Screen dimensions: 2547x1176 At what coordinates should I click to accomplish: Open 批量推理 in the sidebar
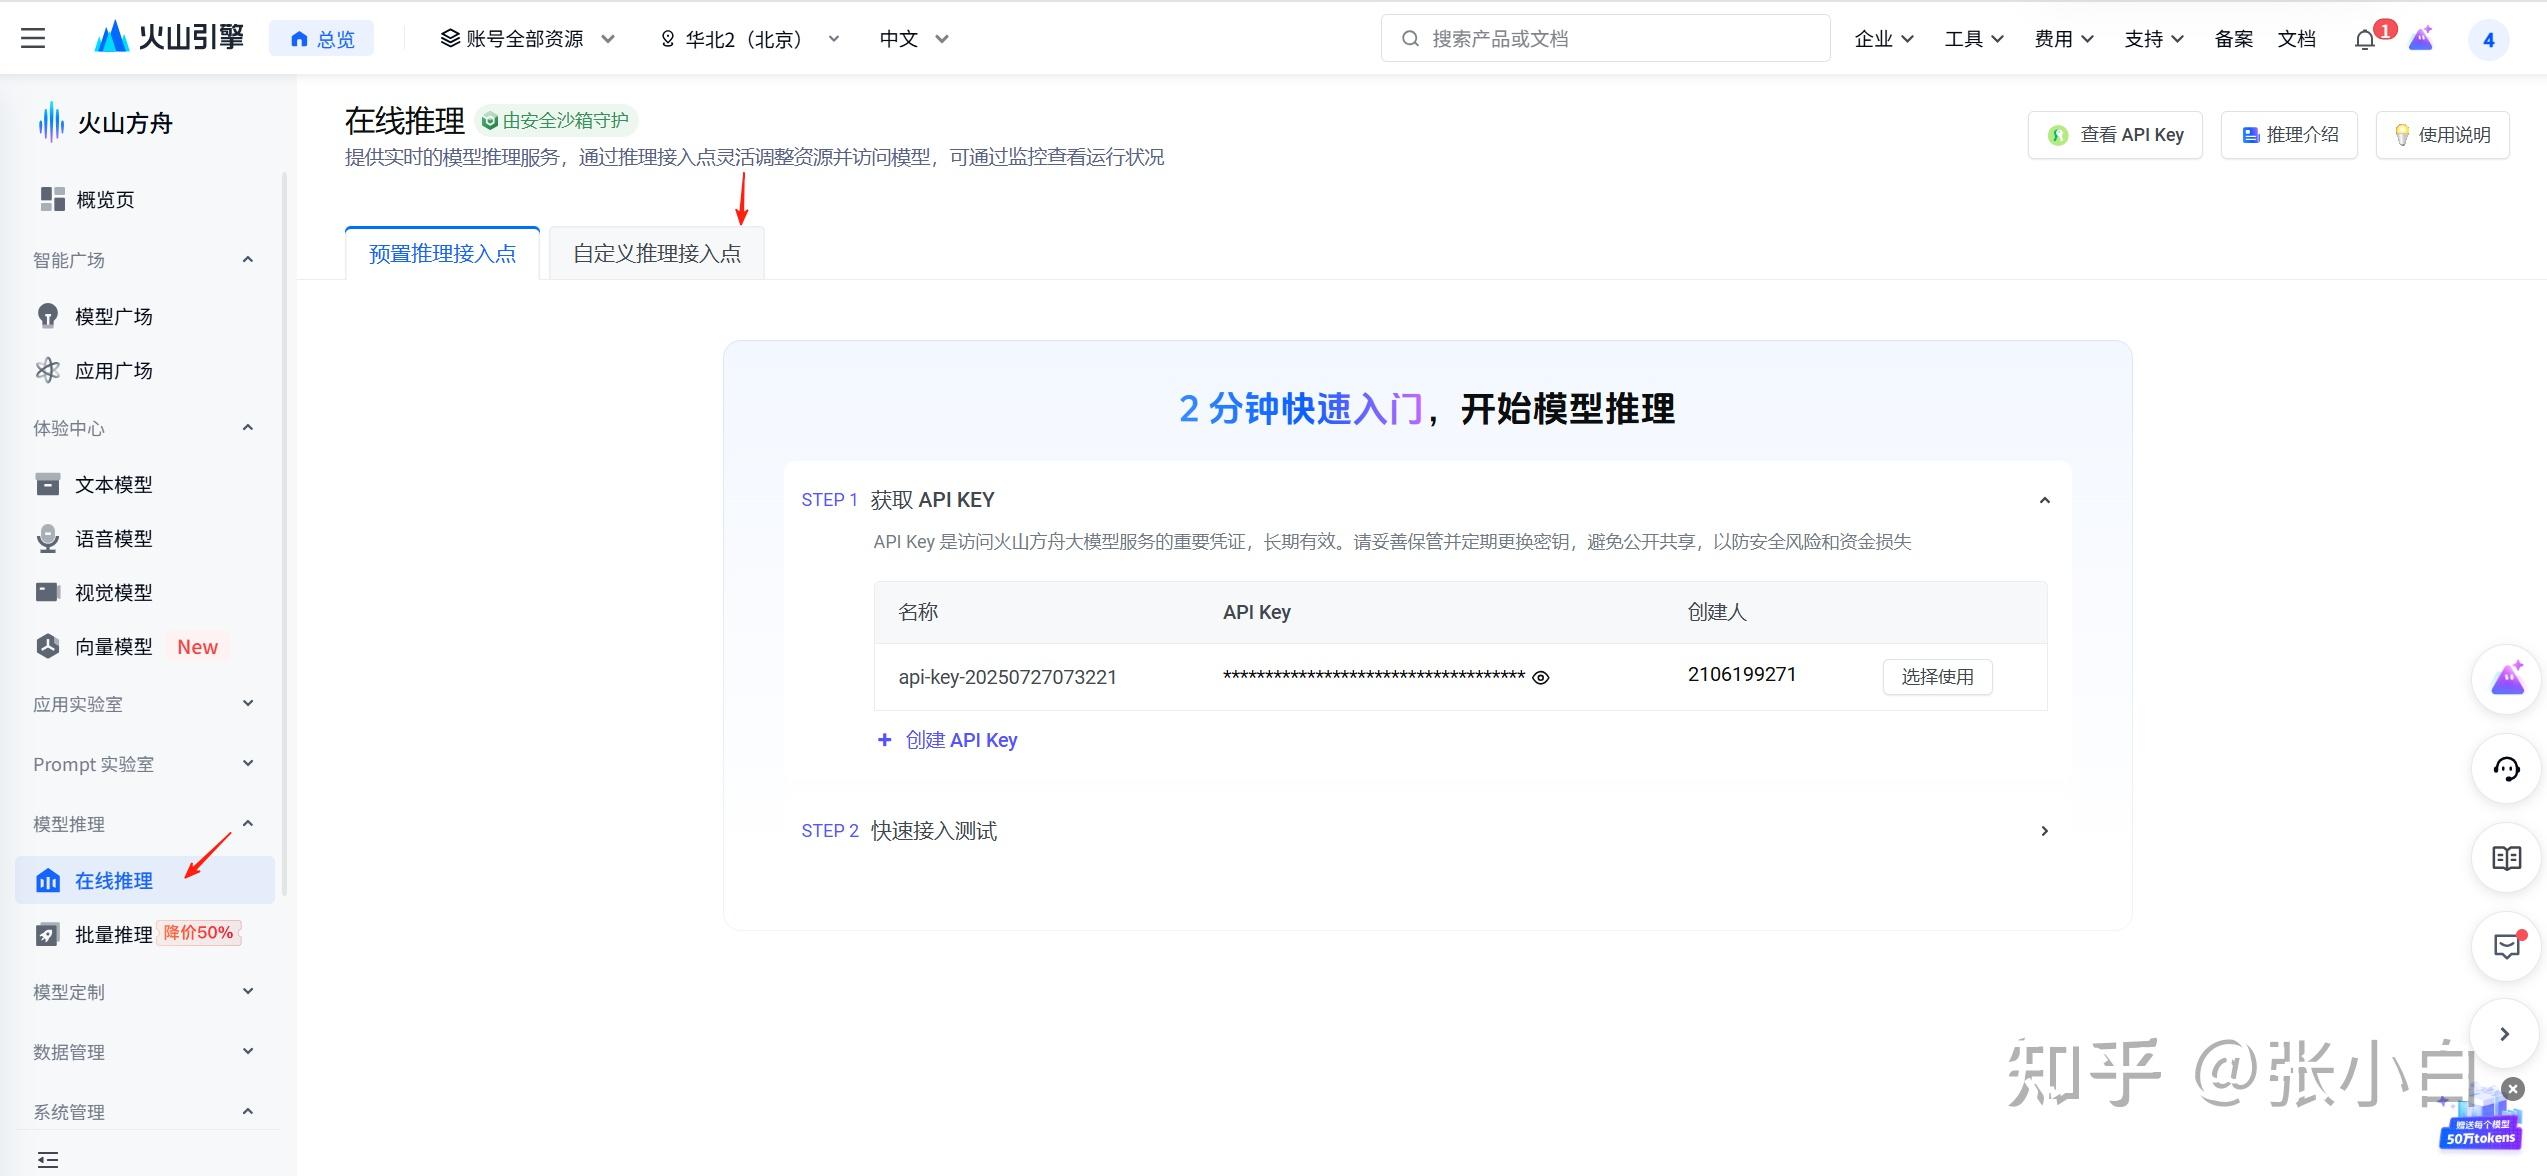113,935
